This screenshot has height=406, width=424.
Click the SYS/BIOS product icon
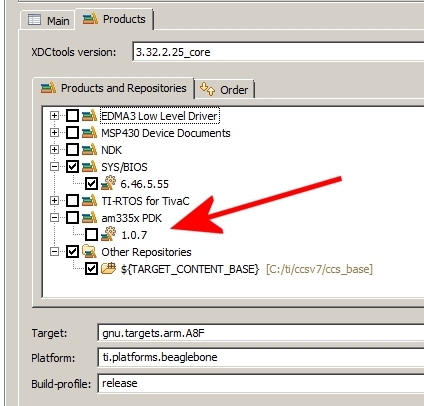(89, 167)
